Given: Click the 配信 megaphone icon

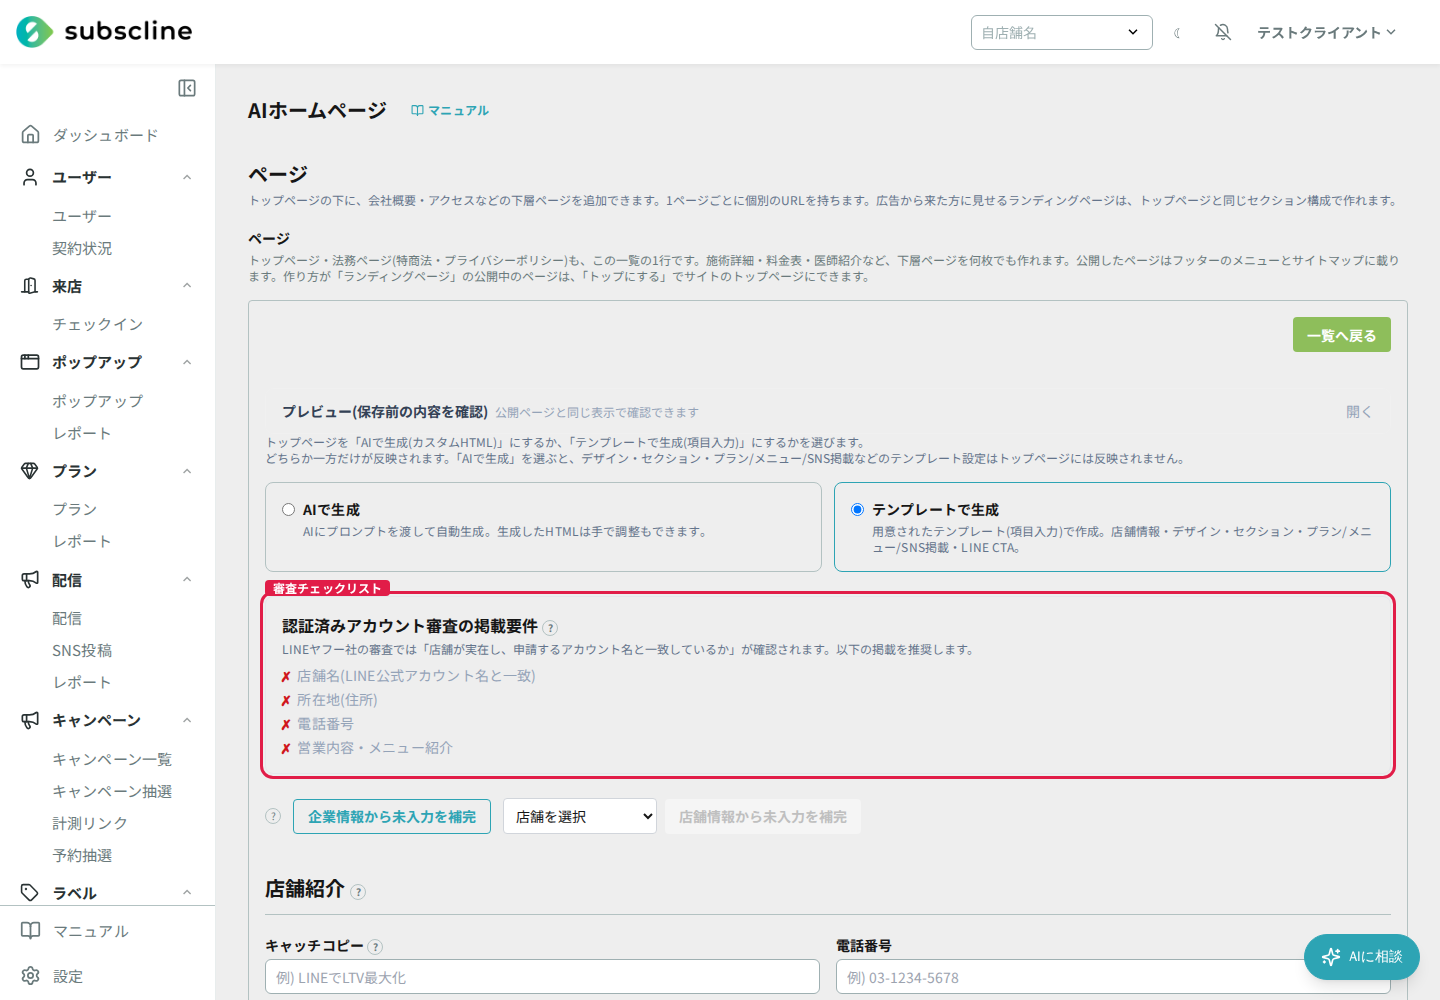Looking at the screenshot, I should [x=31, y=580].
